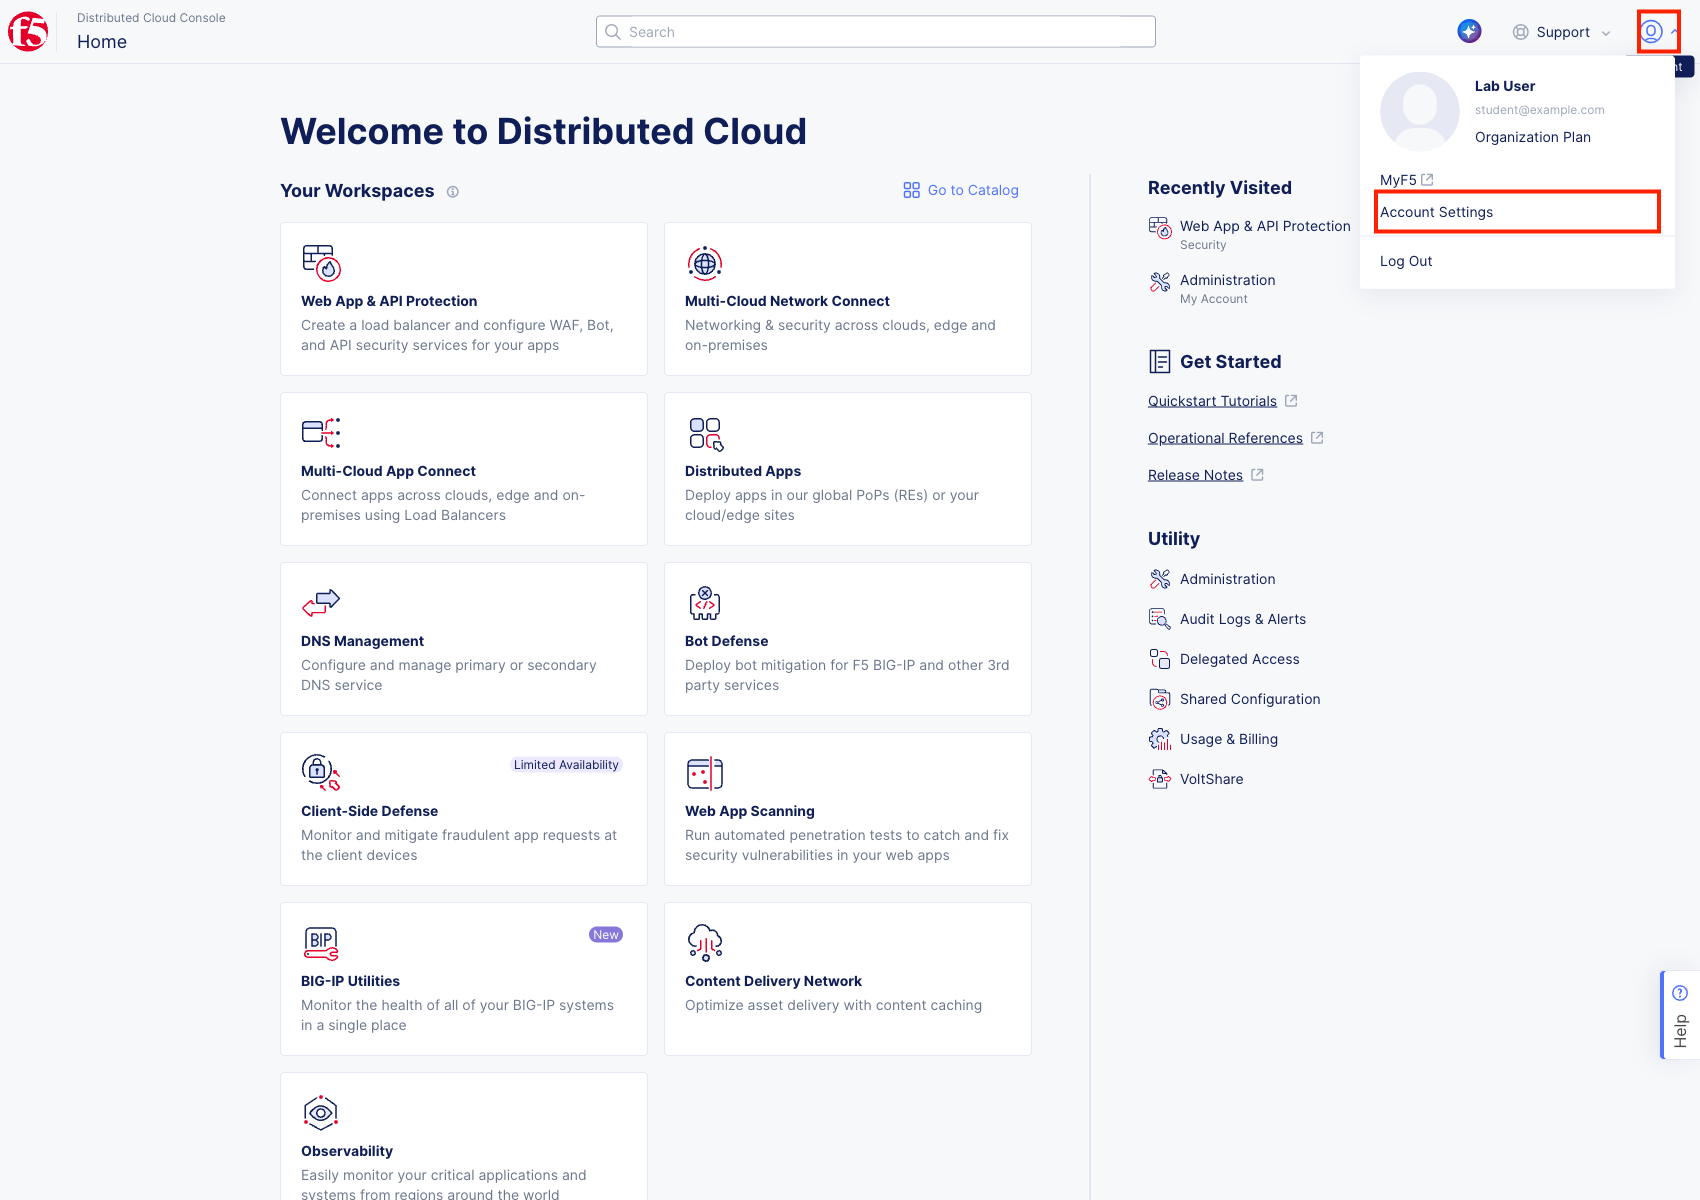The height and width of the screenshot is (1200, 1700).
Task: Click the Your Workspaces info icon
Action: point(453,192)
